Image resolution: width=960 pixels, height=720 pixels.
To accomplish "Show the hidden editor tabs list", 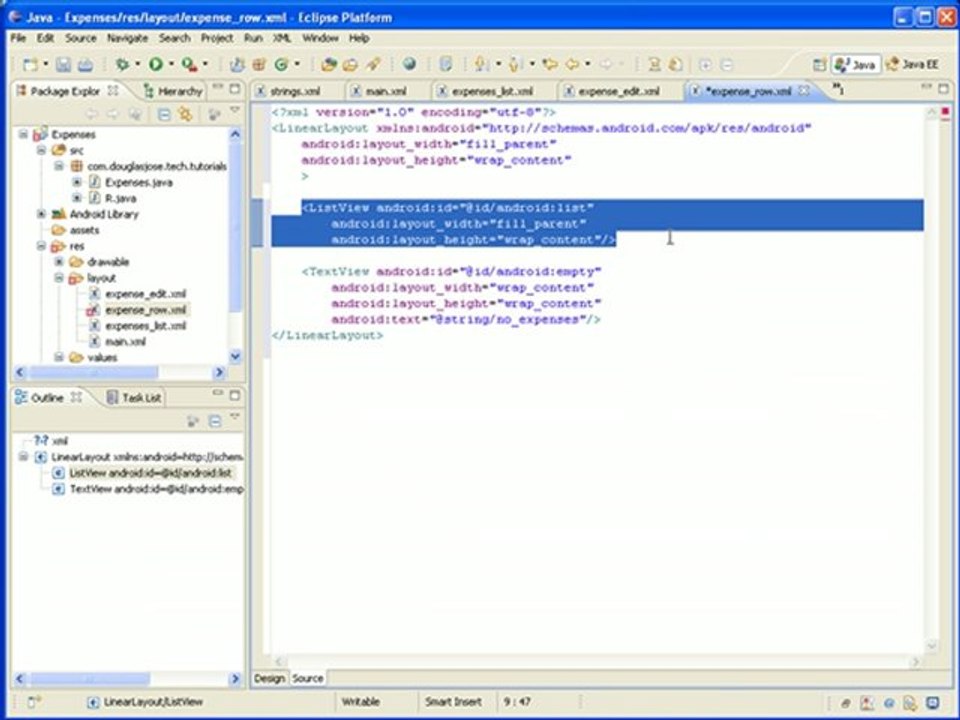I will [x=838, y=90].
